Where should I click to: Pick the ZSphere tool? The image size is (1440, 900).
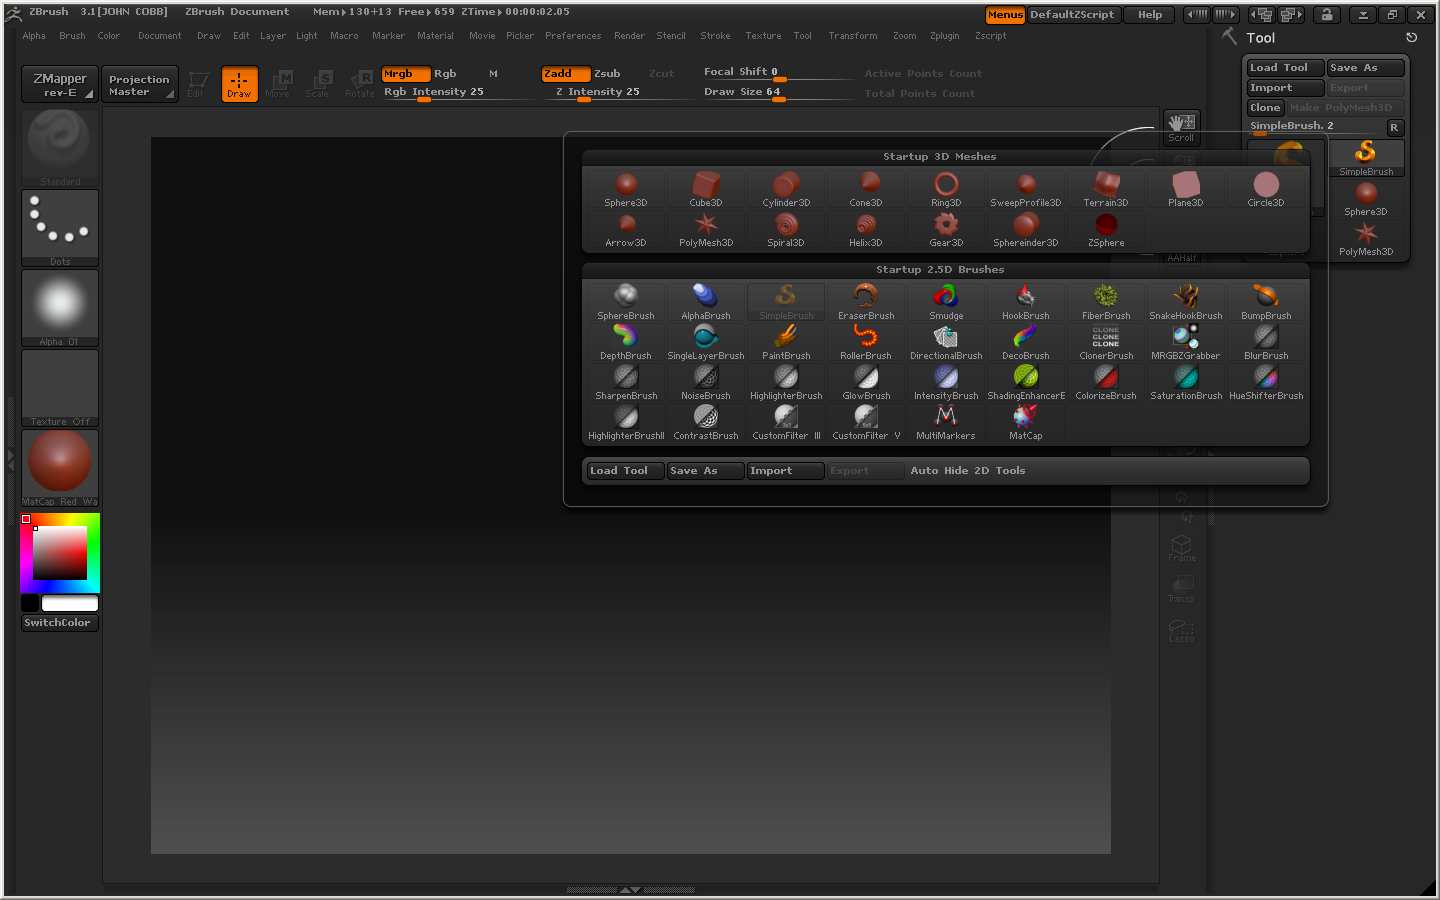click(1105, 229)
